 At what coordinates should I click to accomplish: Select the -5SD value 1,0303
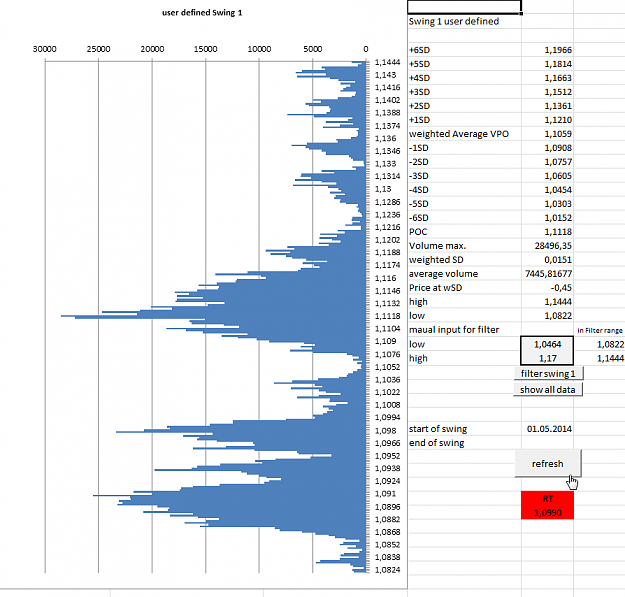(x=558, y=204)
